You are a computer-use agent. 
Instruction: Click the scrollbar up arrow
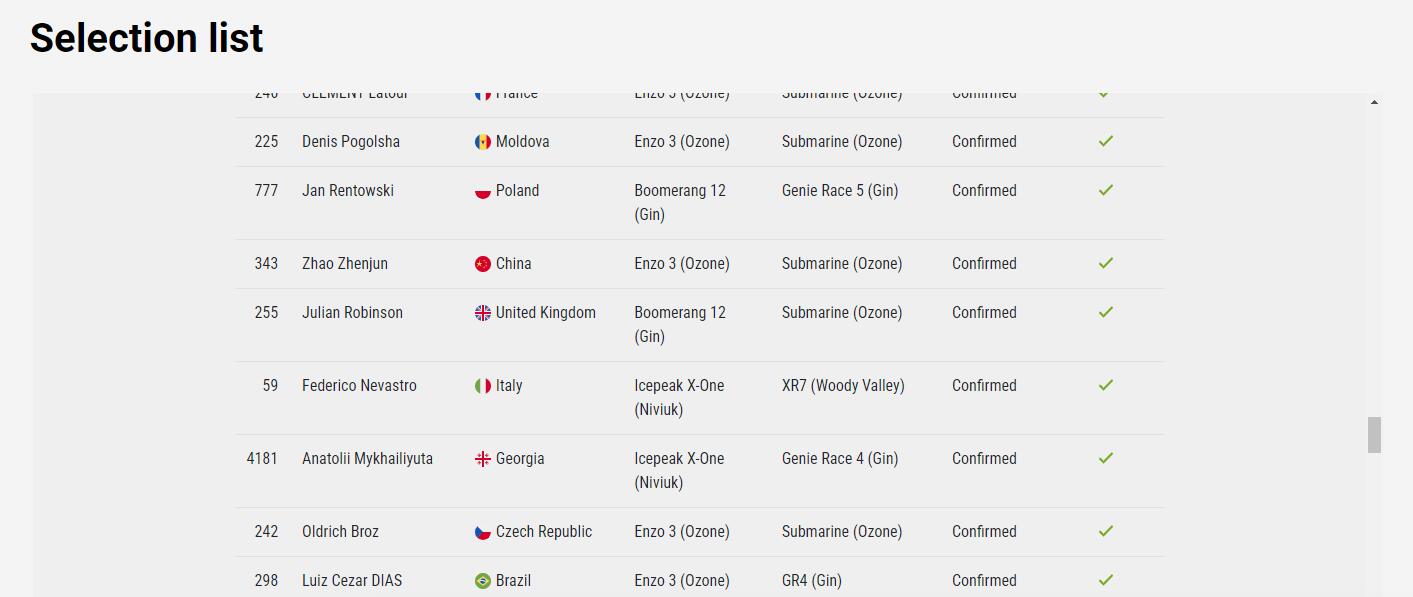coord(1374,102)
